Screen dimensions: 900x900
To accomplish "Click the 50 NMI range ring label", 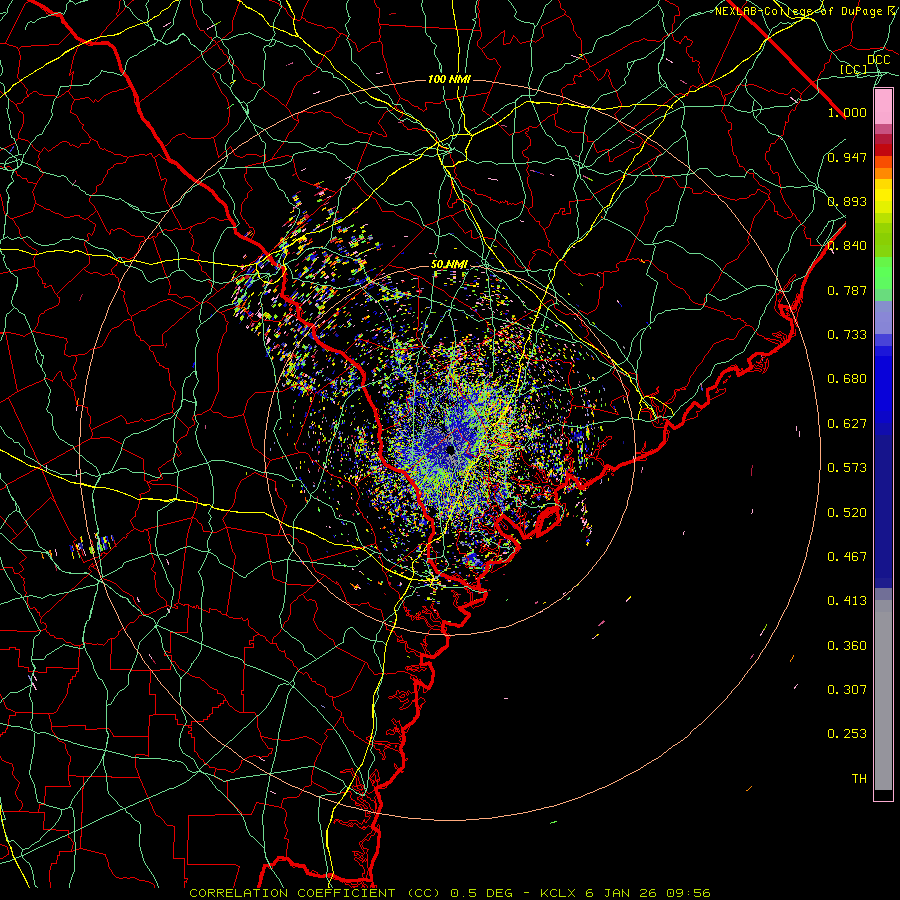I will 449,265.
